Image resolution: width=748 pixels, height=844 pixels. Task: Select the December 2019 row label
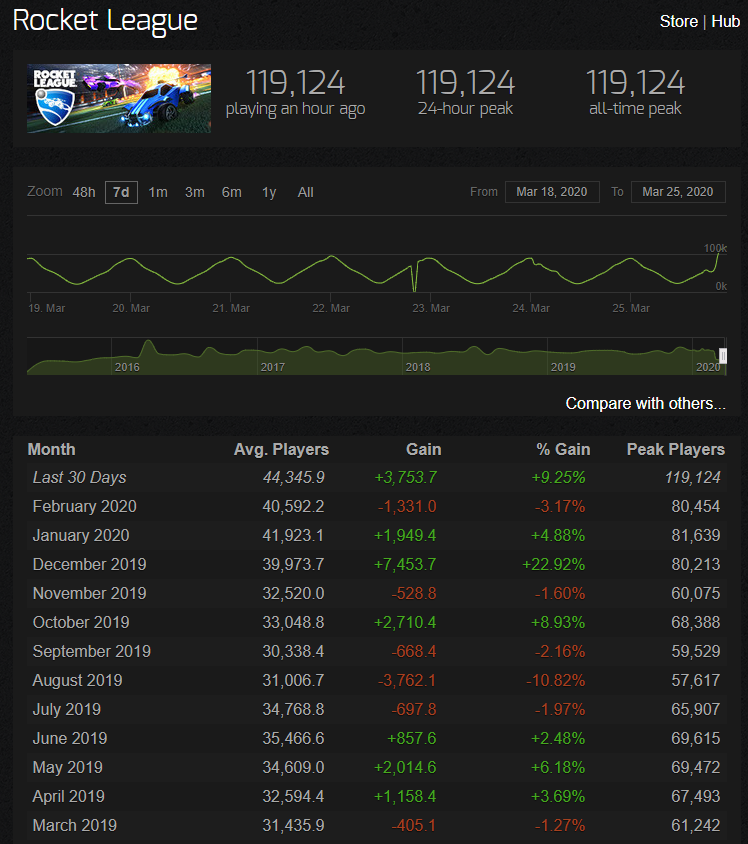[x=89, y=564]
